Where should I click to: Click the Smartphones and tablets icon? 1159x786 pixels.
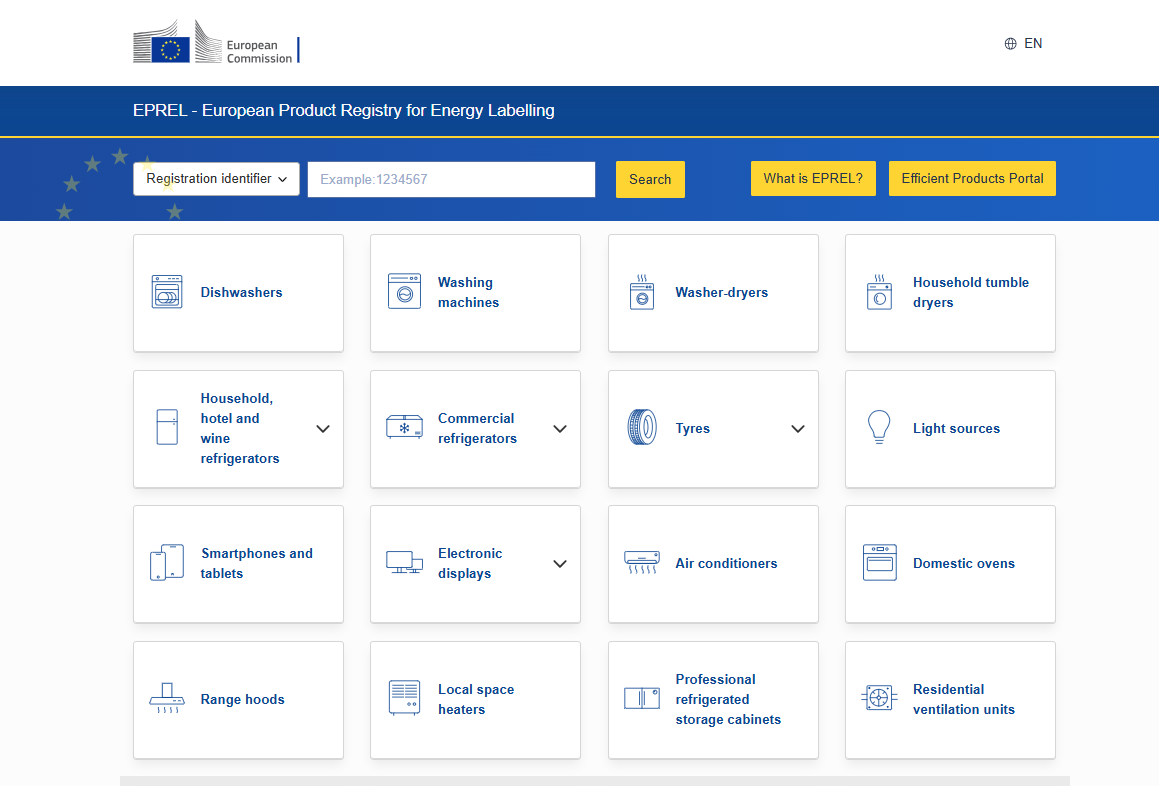(167, 563)
